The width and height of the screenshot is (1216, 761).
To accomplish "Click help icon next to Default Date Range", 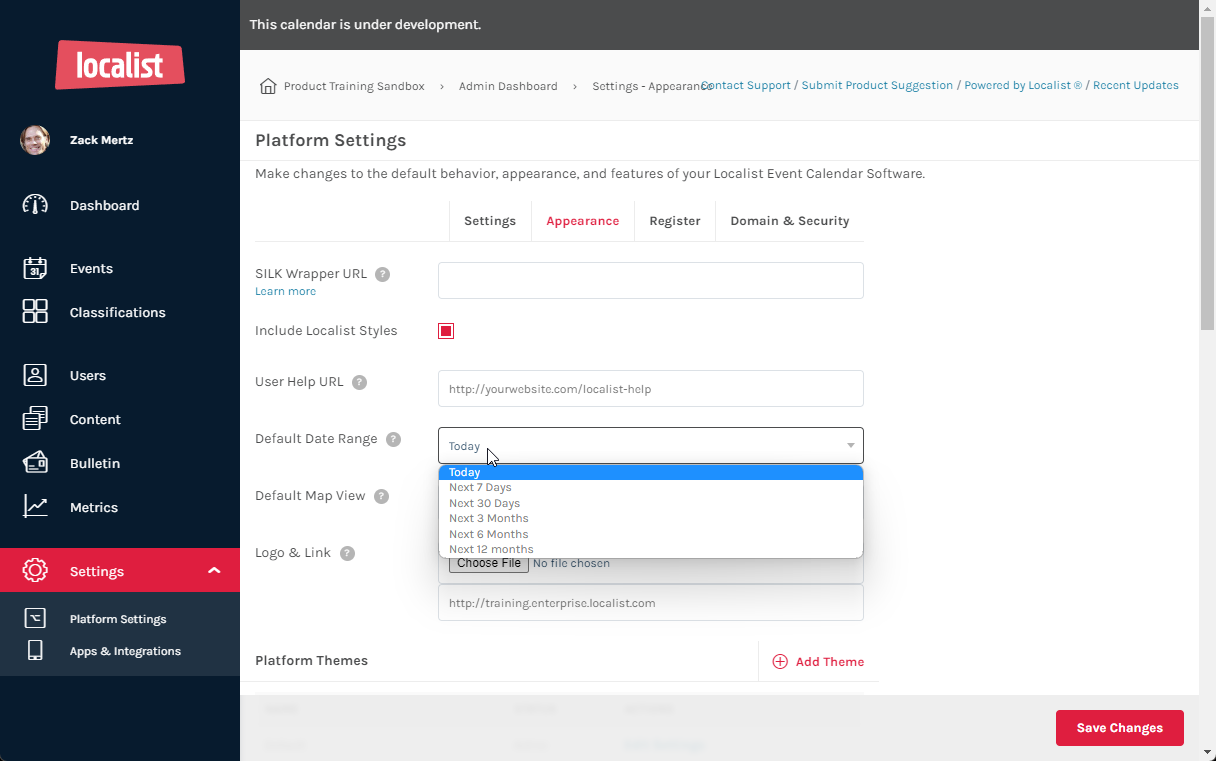I will [x=393, y=439].
